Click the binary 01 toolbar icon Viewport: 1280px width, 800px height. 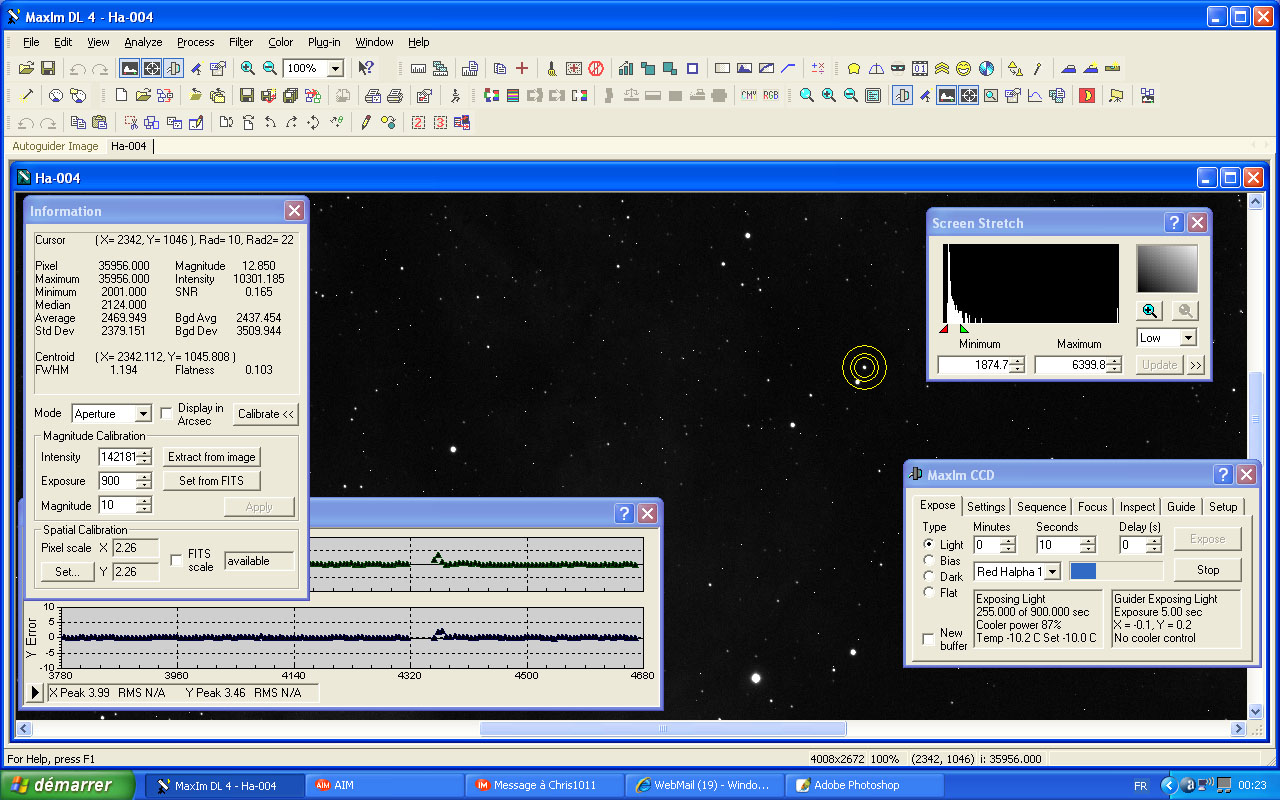[920, 68]
